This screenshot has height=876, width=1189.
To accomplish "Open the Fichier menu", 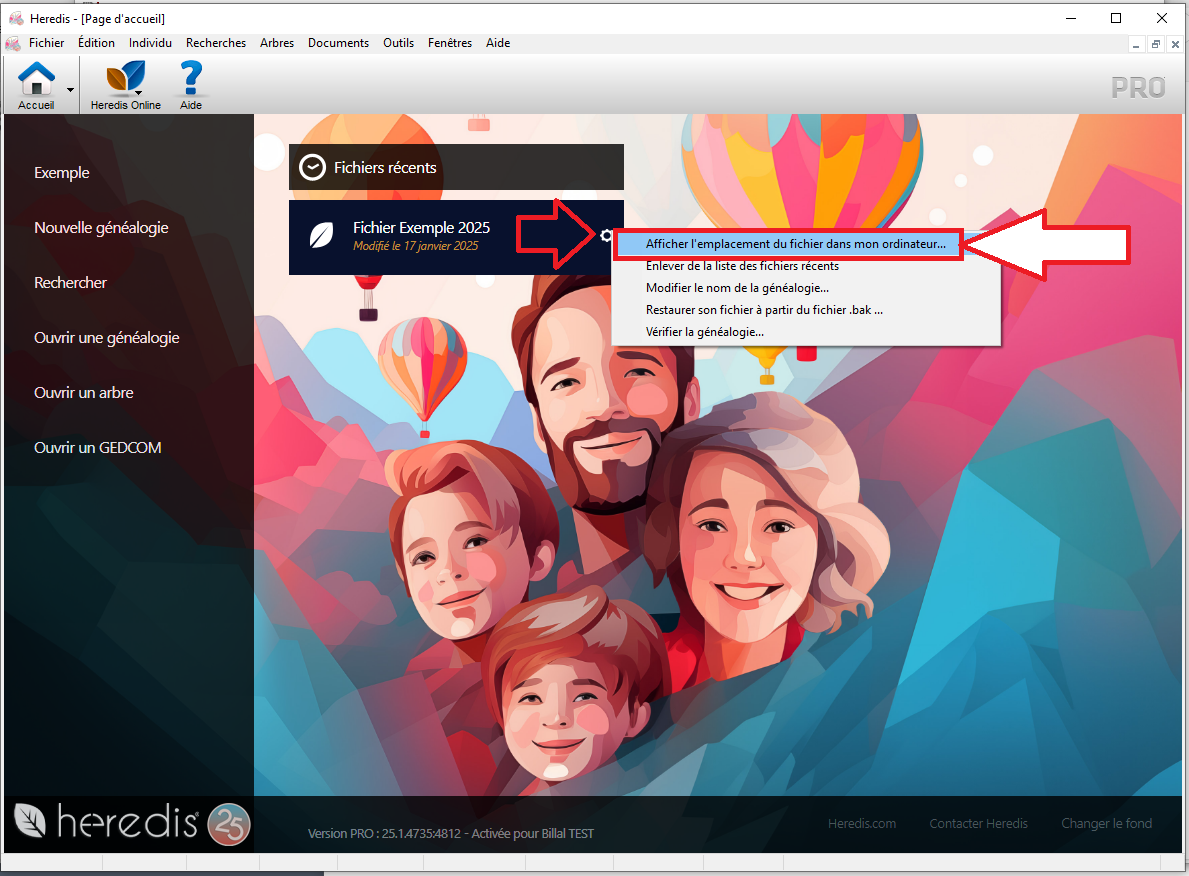I will pyautogui.click(x=46, y=43).
